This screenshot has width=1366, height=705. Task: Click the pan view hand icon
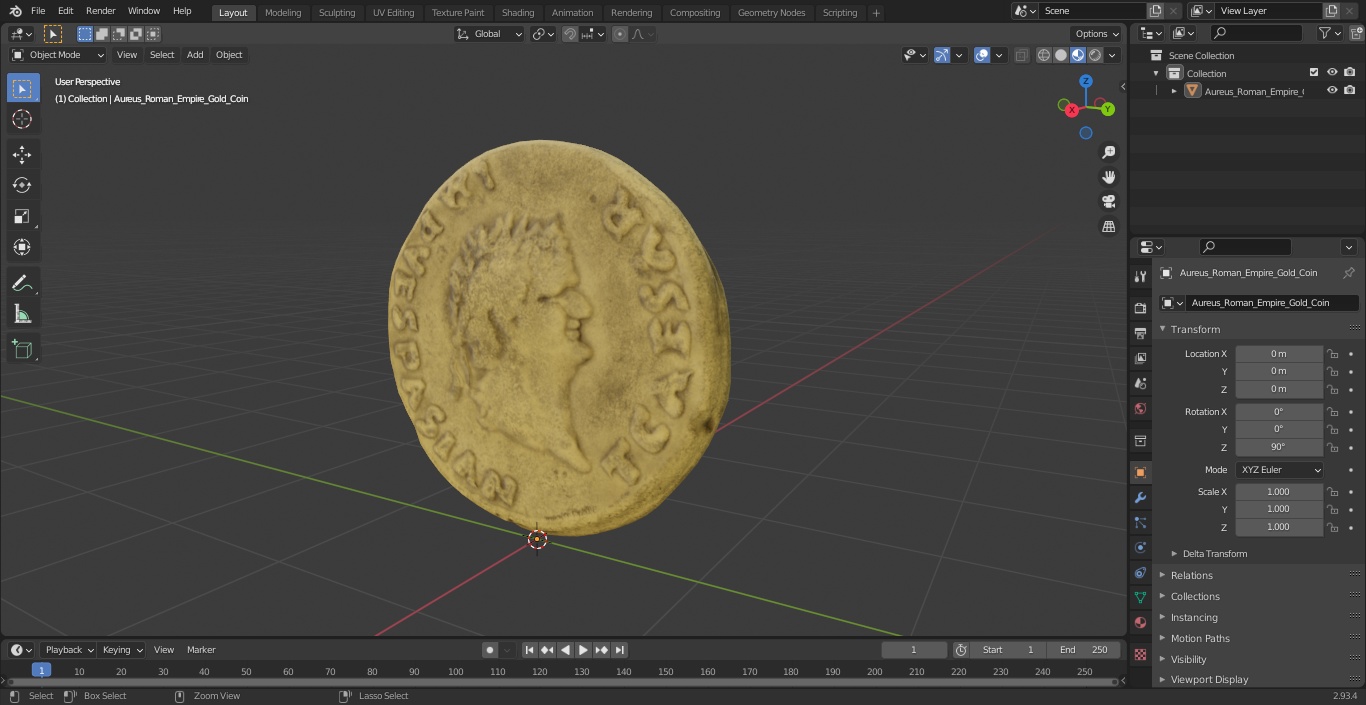click(1108, 177)
